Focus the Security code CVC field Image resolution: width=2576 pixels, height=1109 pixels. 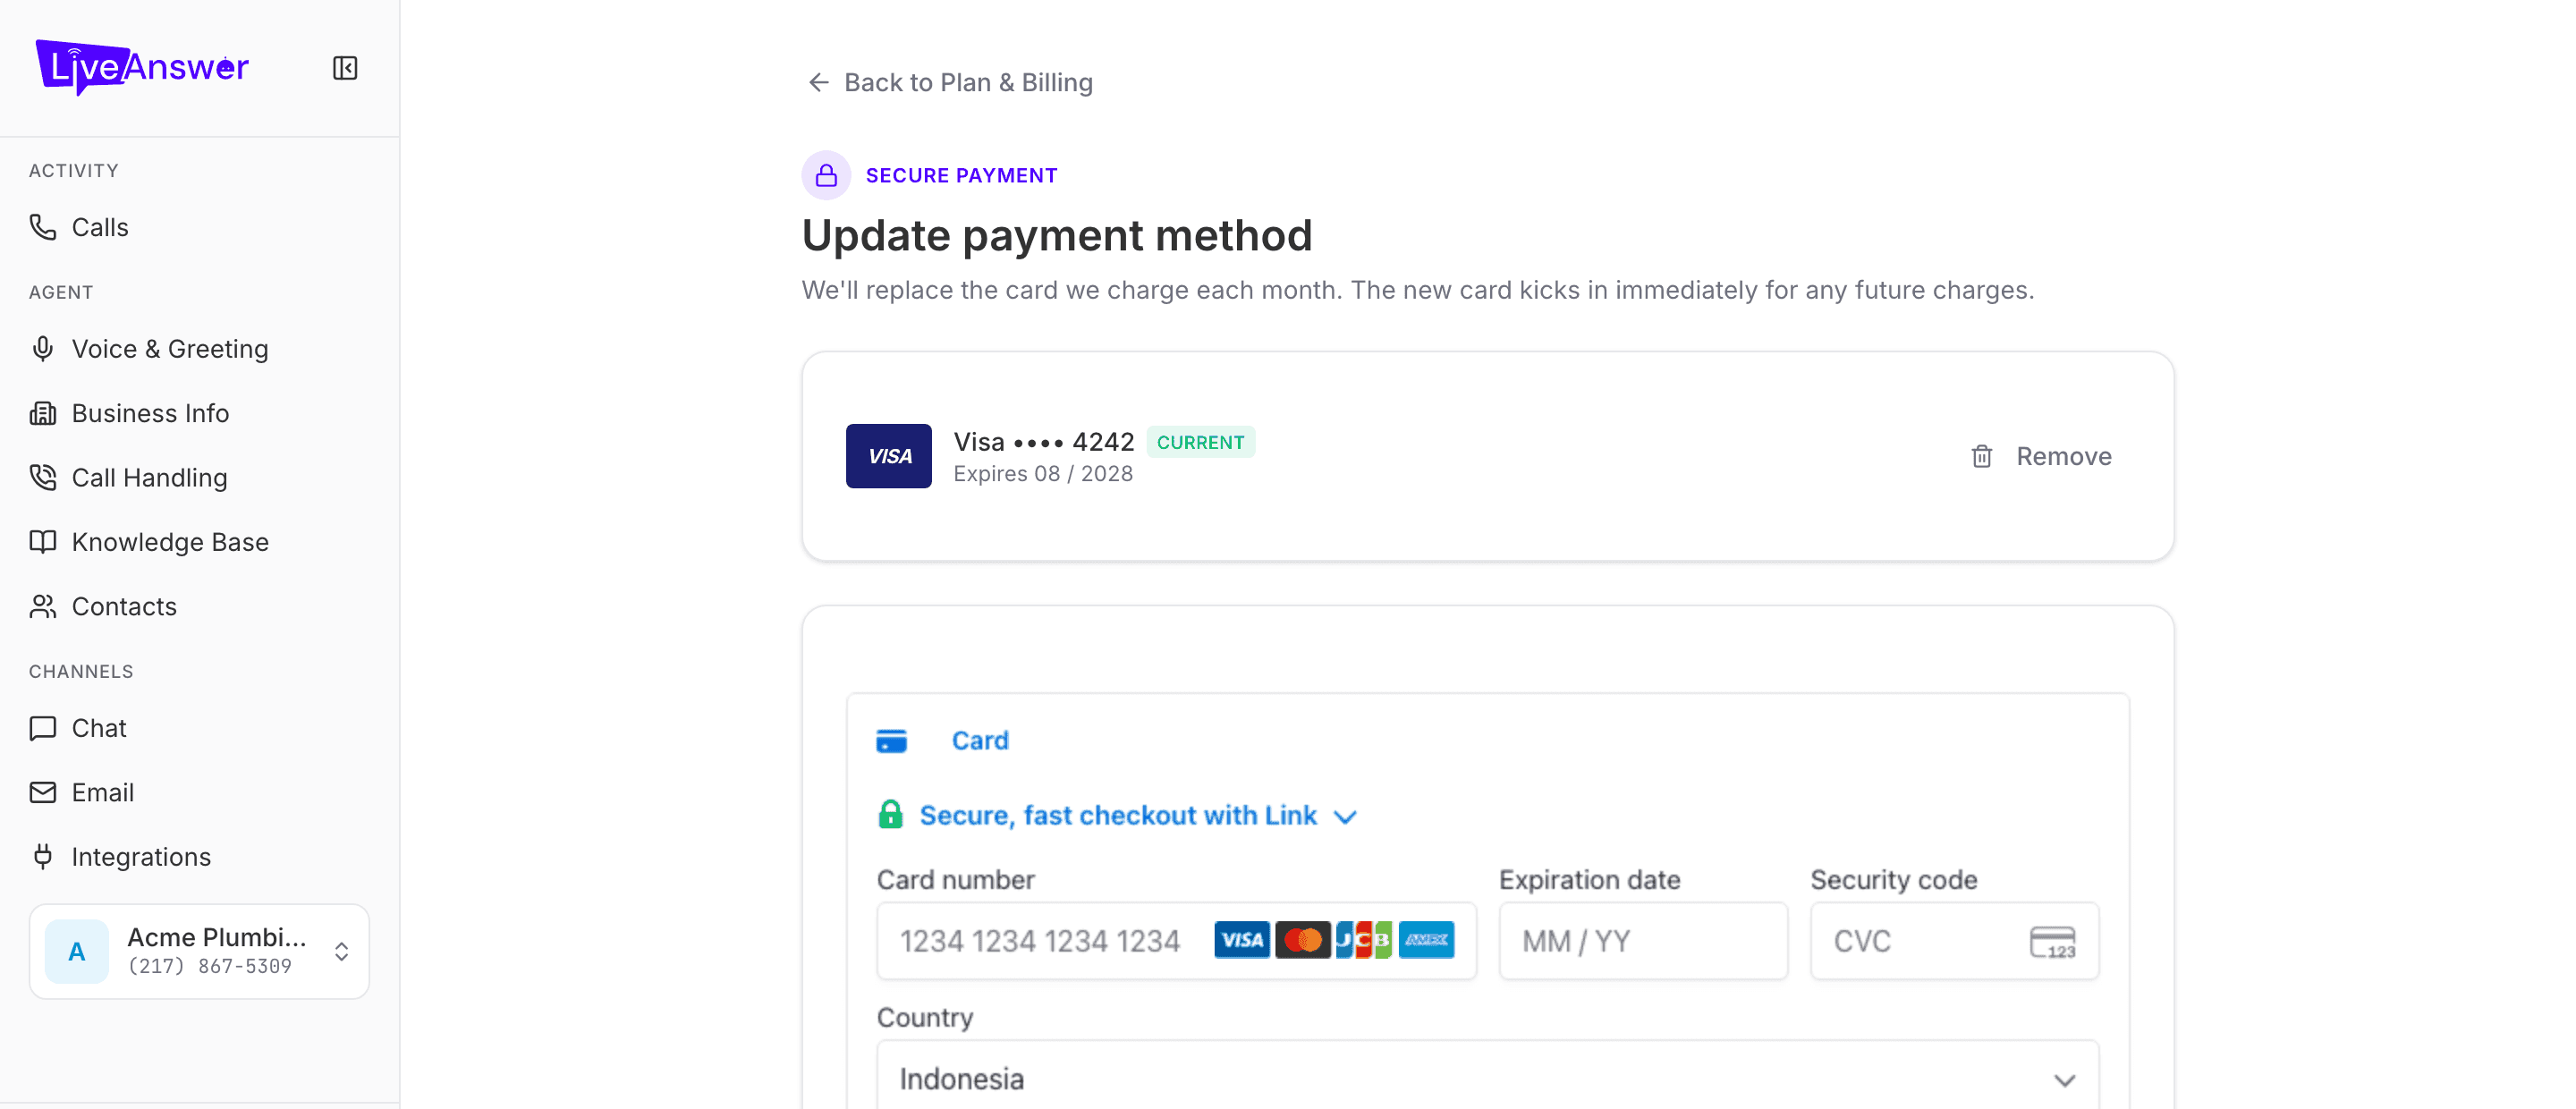[x=1954, y=941]
